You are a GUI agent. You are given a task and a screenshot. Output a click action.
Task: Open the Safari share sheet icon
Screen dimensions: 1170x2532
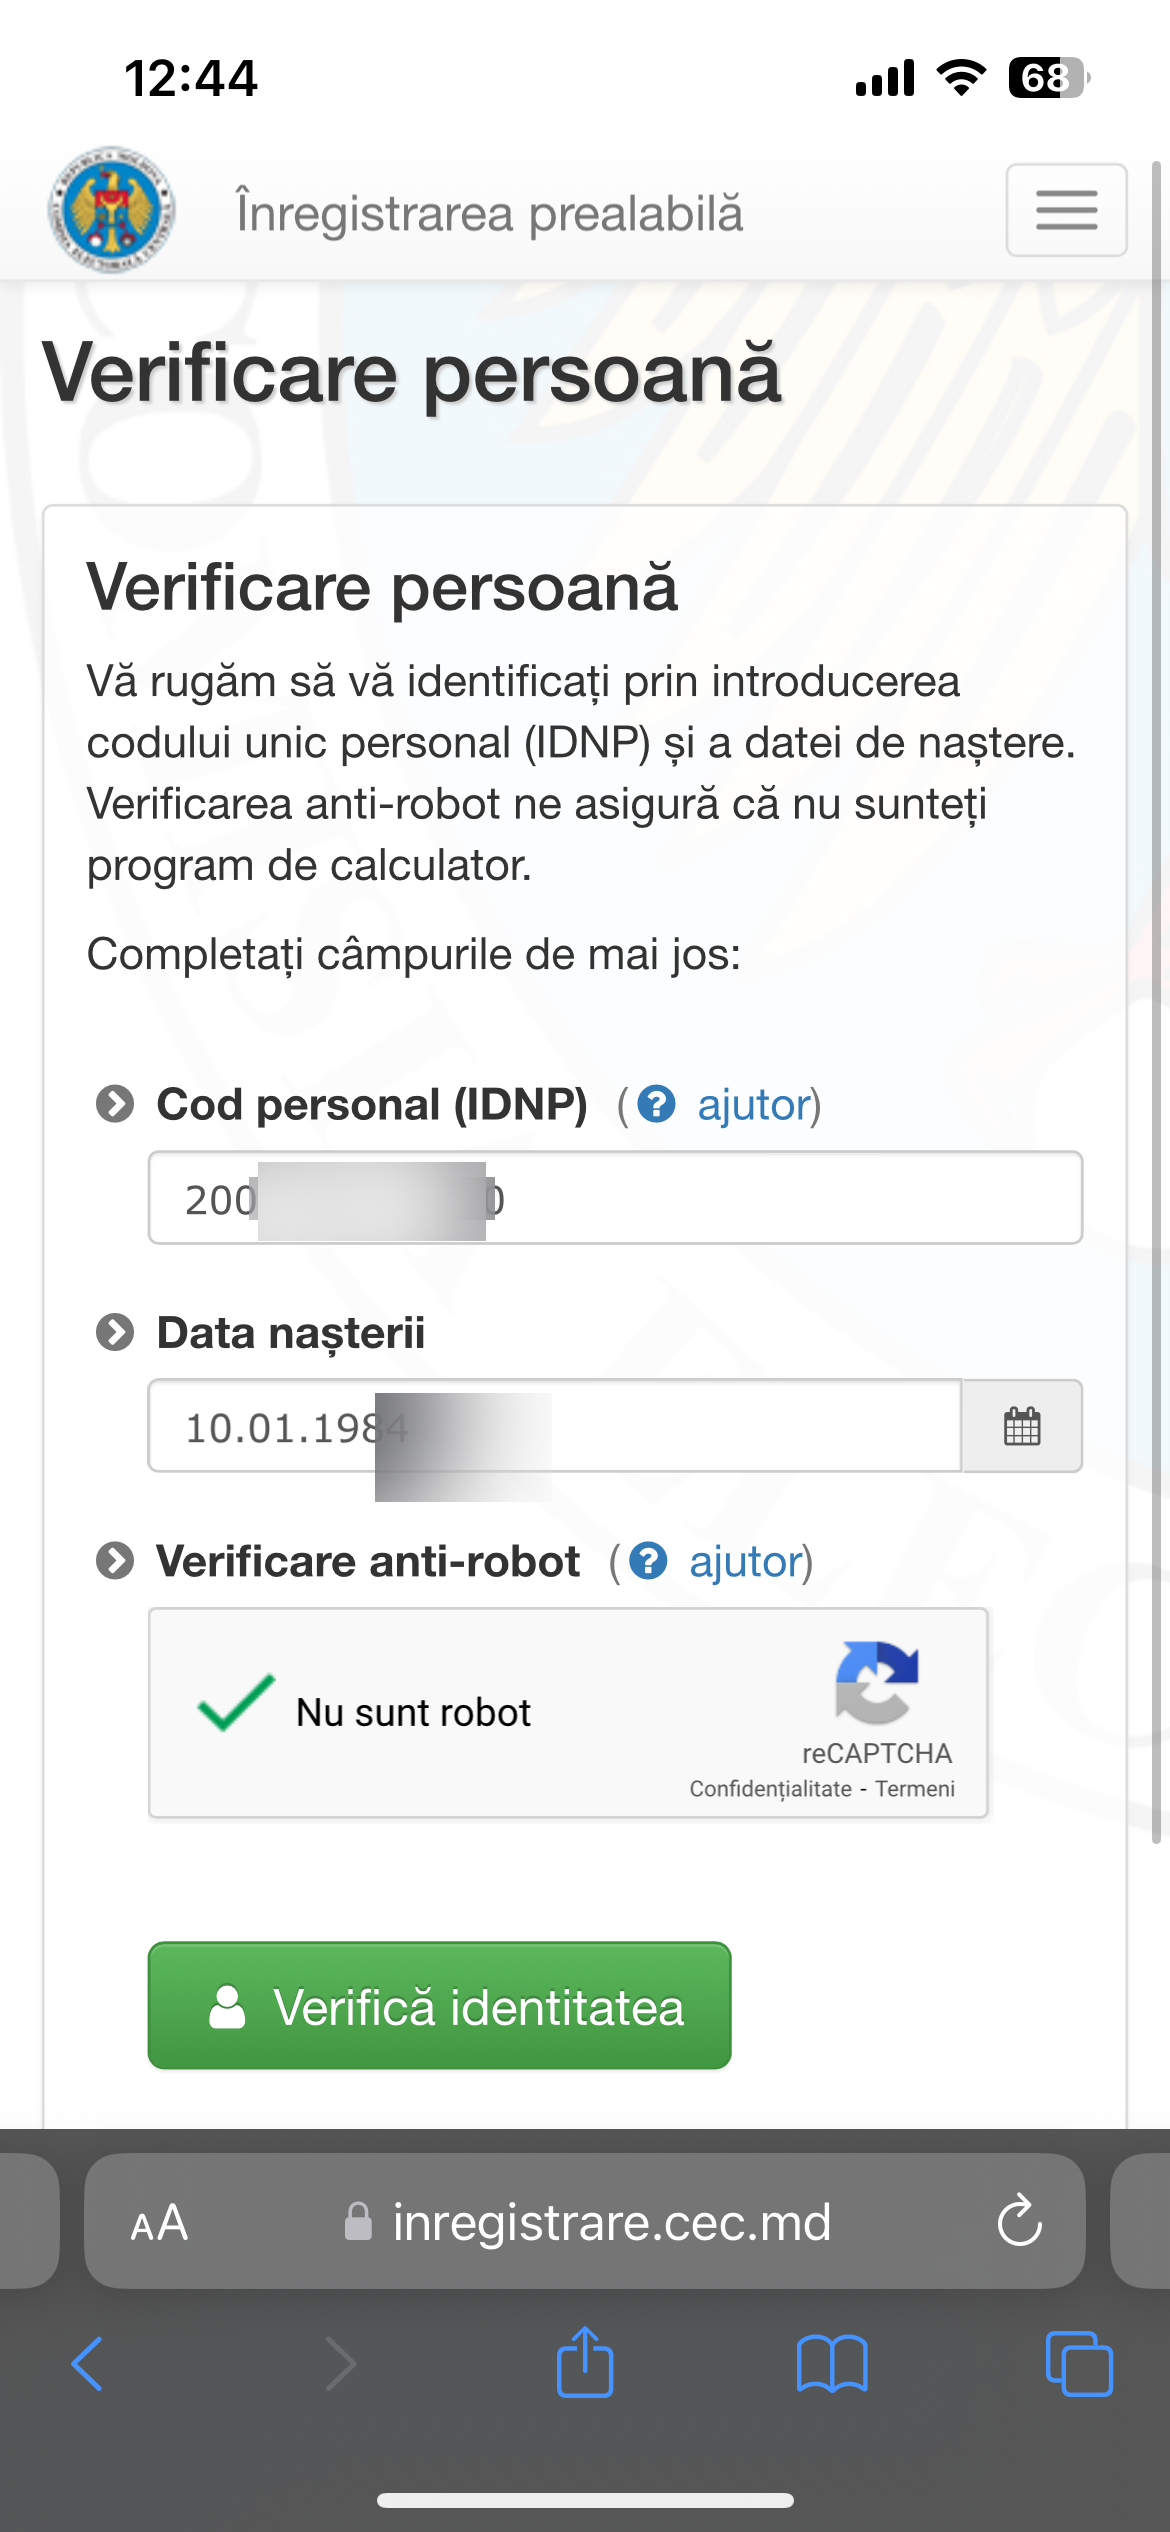[585, 2362]
